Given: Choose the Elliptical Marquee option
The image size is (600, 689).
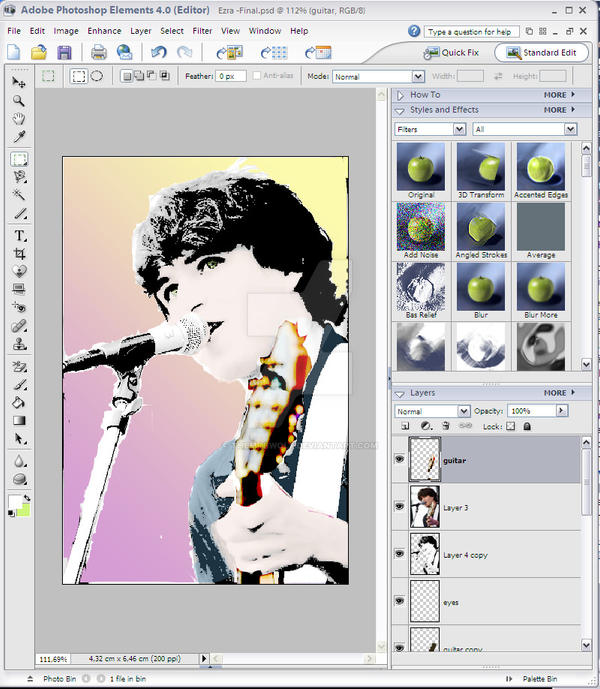Looking at the screenshot, I should coord(97,76).
